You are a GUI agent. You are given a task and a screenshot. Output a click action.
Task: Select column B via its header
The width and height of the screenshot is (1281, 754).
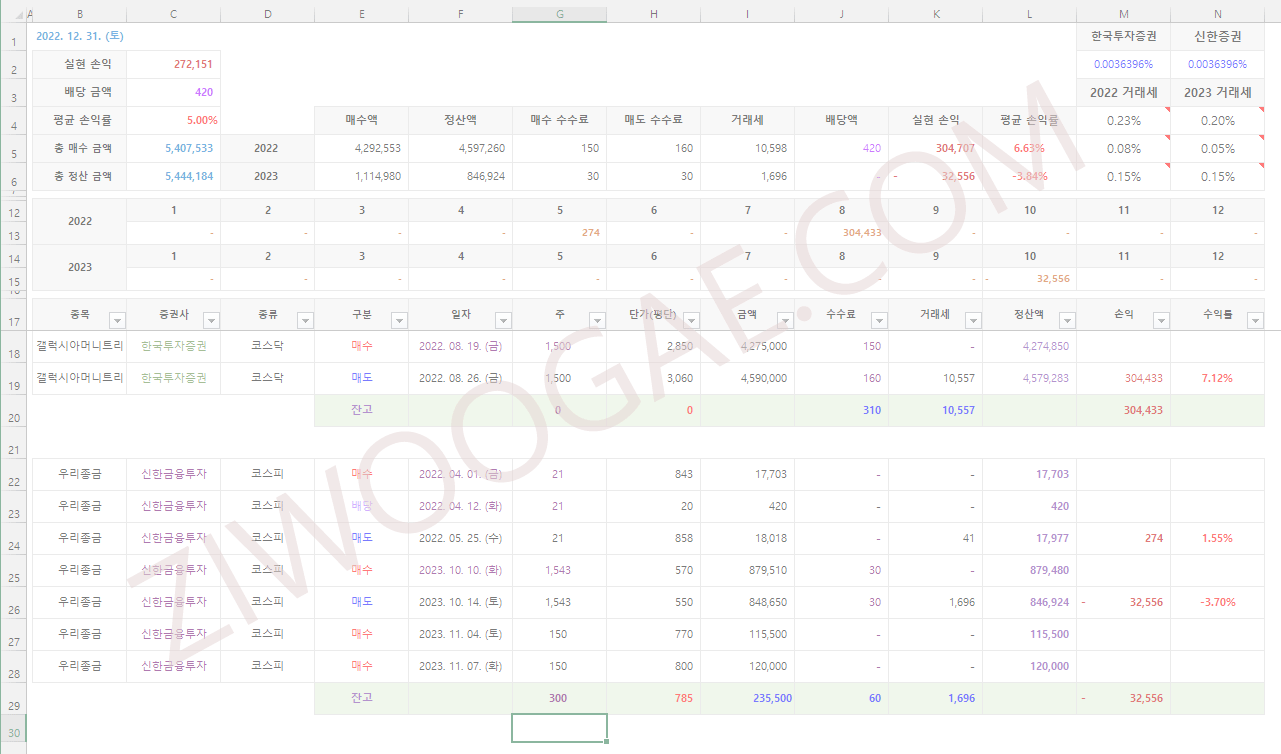tap(80, 15)
